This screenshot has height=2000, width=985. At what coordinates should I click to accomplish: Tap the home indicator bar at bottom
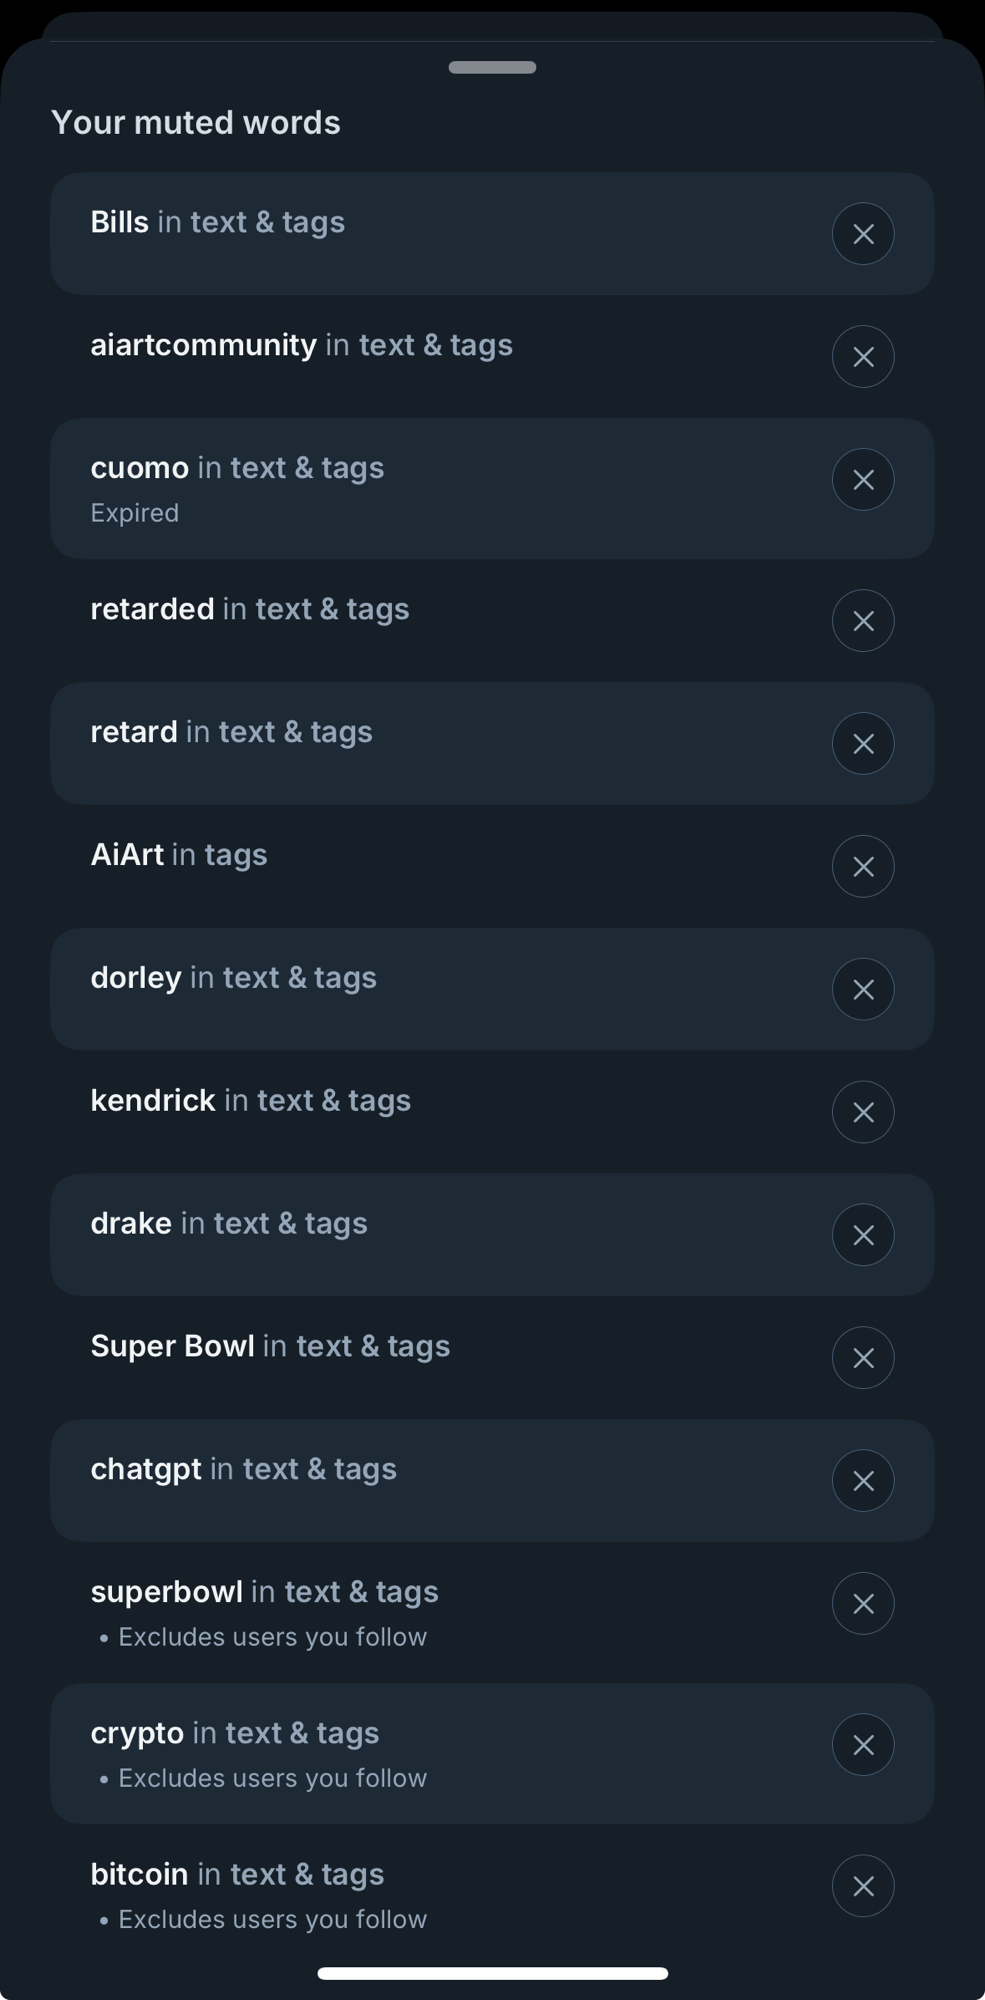(x=492, y=1973)
